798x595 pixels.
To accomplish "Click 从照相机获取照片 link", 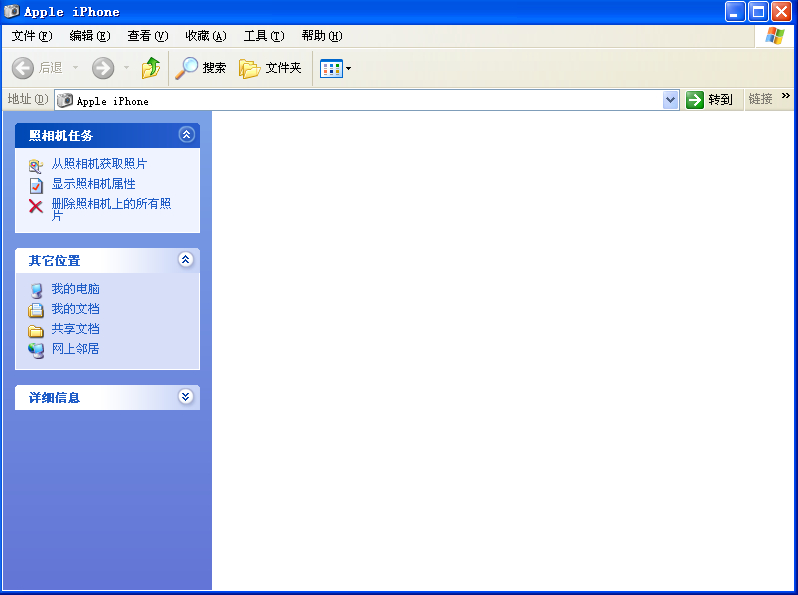I will click(99, 163).
